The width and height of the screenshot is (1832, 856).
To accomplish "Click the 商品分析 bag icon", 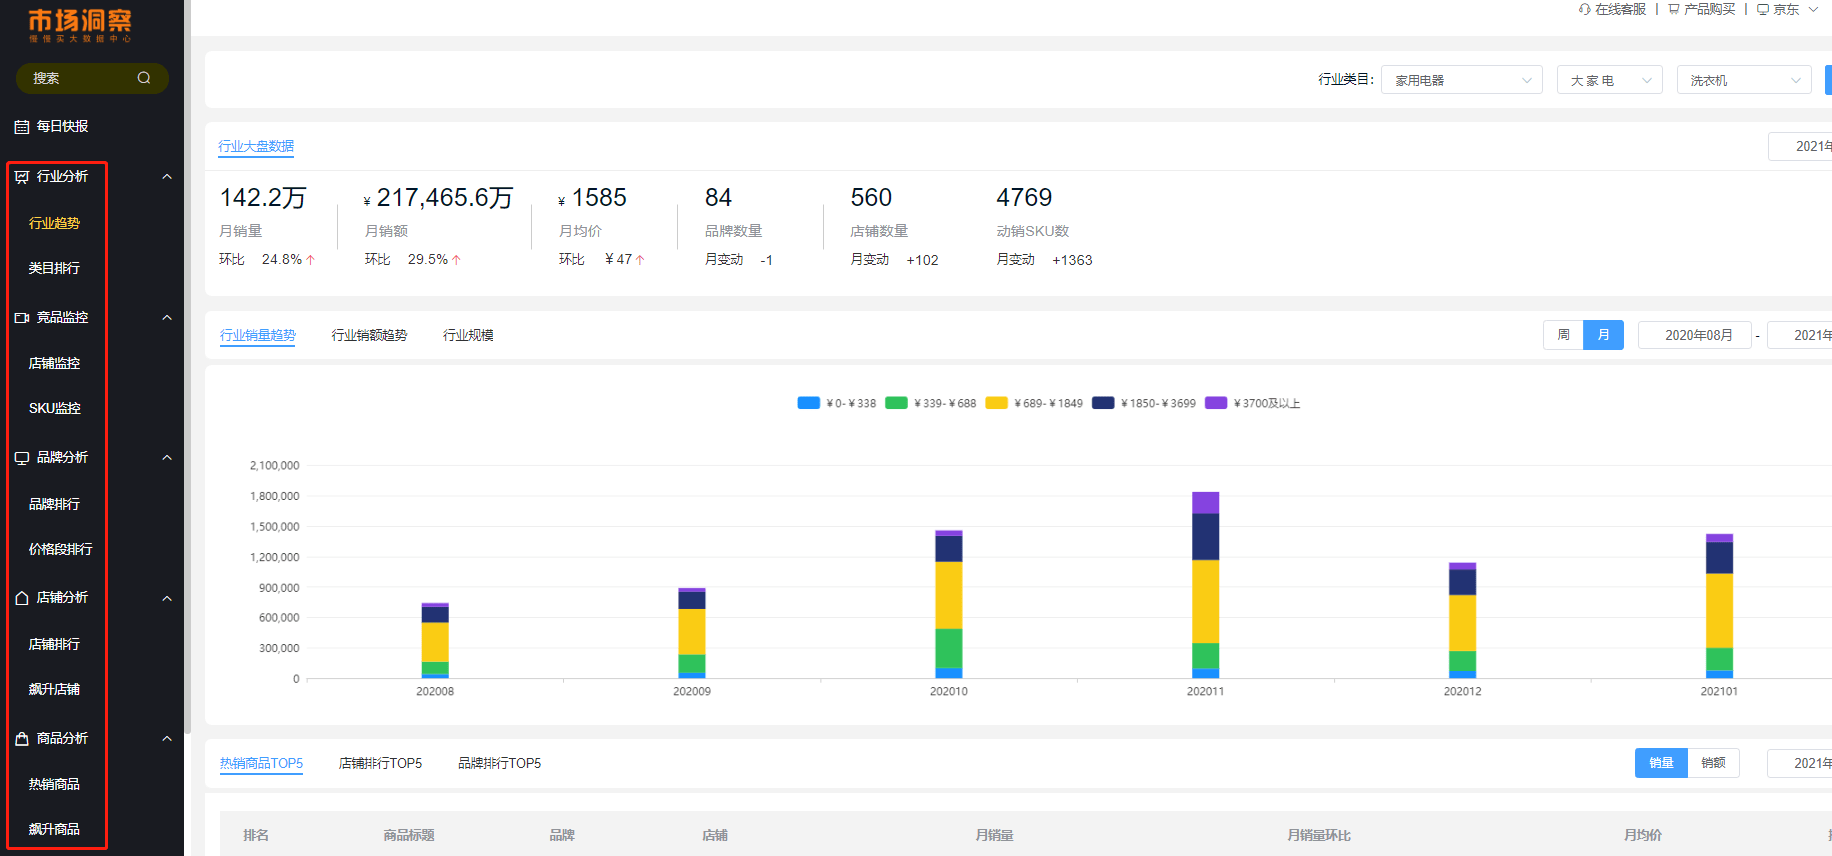I will 22,739.
